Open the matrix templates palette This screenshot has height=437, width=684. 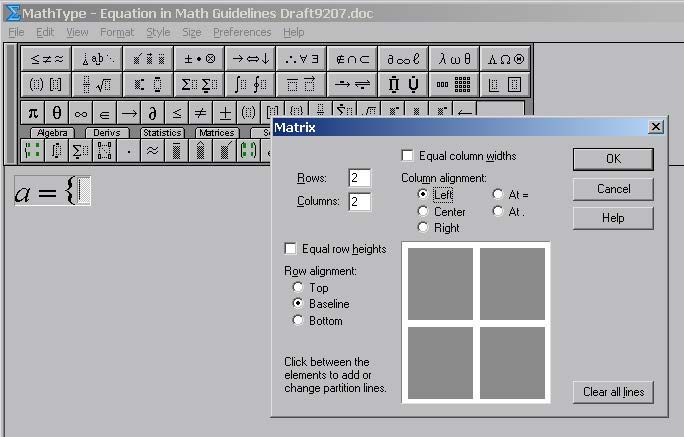tap(455, 85)
